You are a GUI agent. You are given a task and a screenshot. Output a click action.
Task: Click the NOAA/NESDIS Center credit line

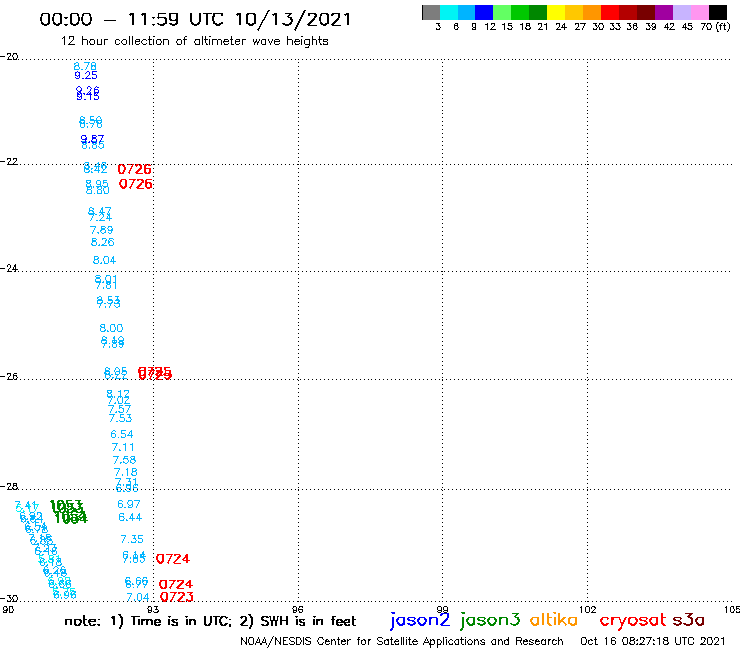click(x=402, y=641)
